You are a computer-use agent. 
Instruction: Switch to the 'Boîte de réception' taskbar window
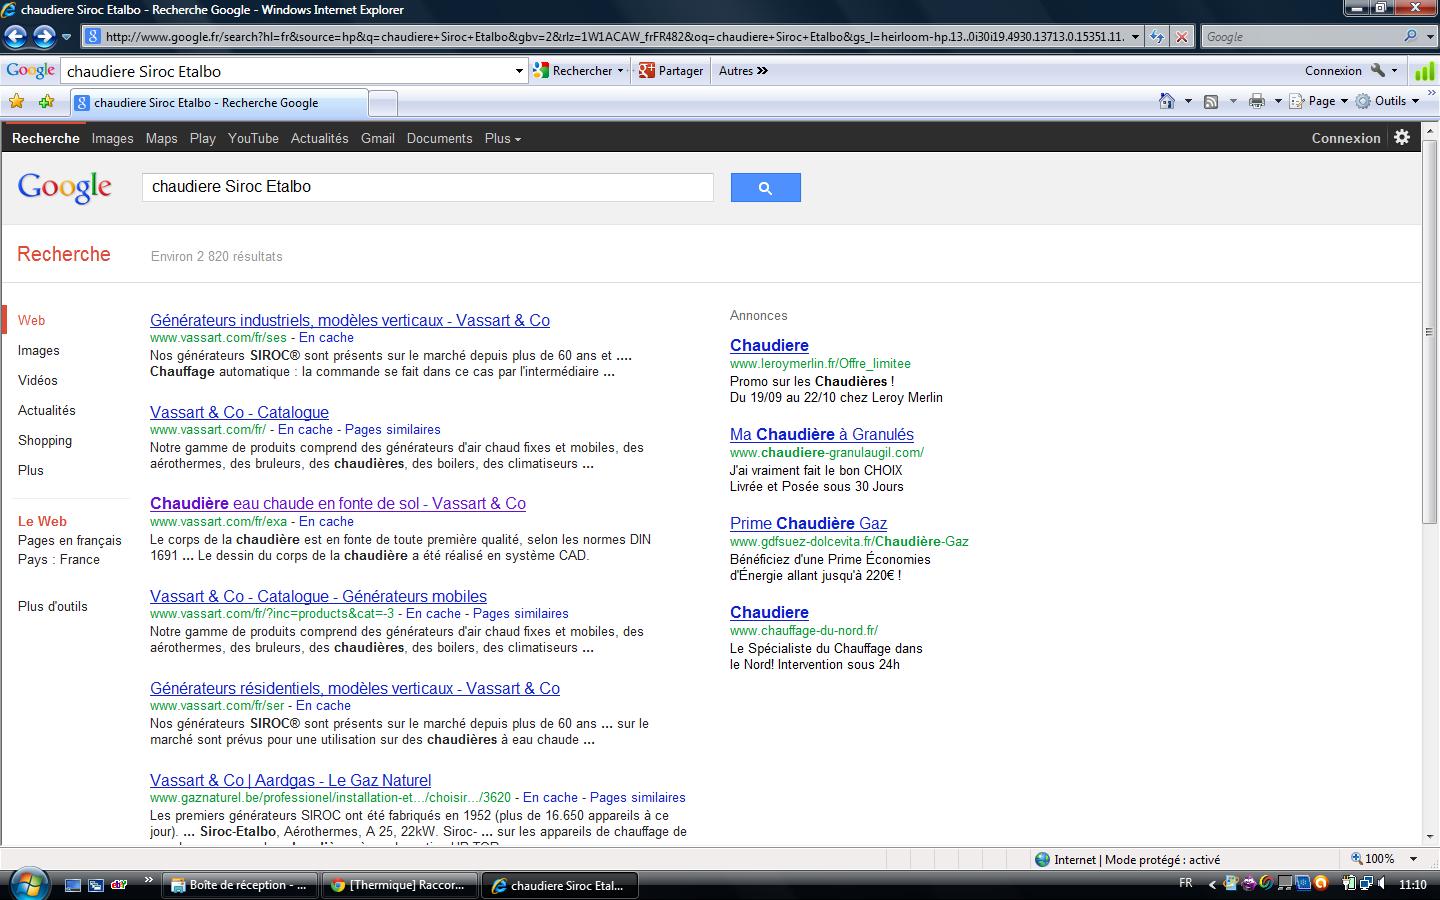tap(240, 885)
